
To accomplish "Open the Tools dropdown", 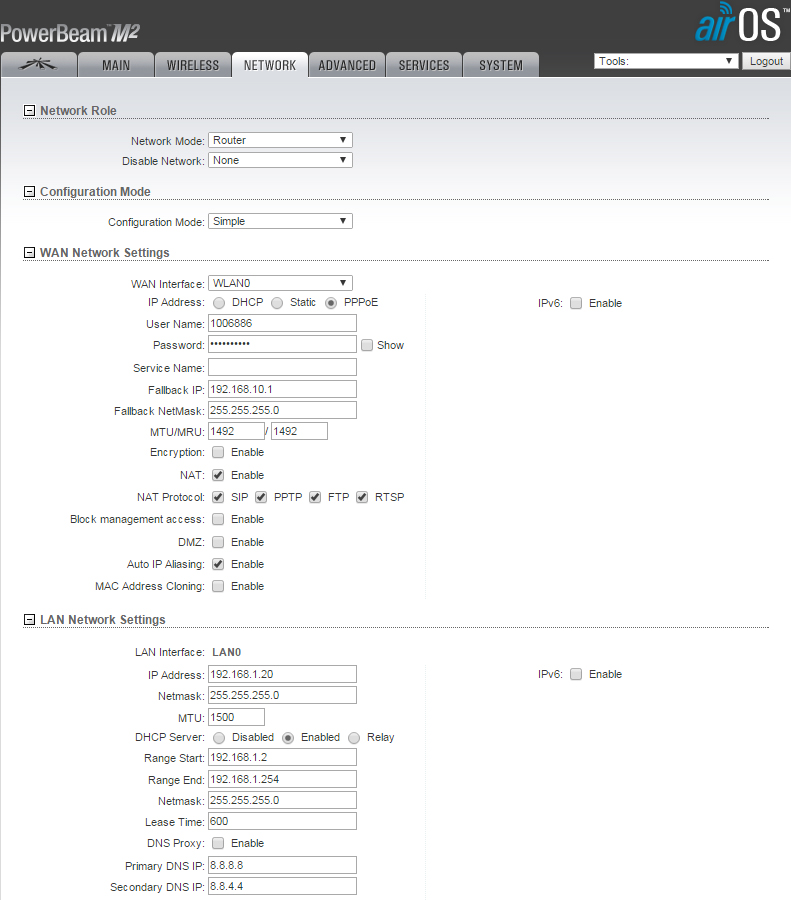I will (x=666, y=61).
